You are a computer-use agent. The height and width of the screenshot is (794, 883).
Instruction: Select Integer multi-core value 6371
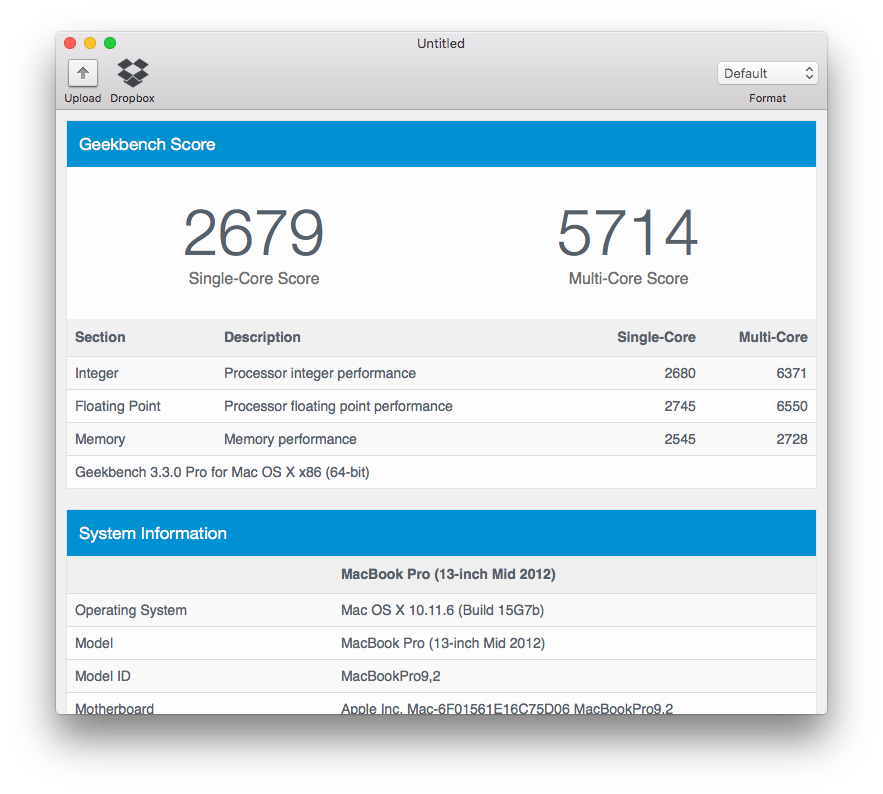click(x=792, y=373)
